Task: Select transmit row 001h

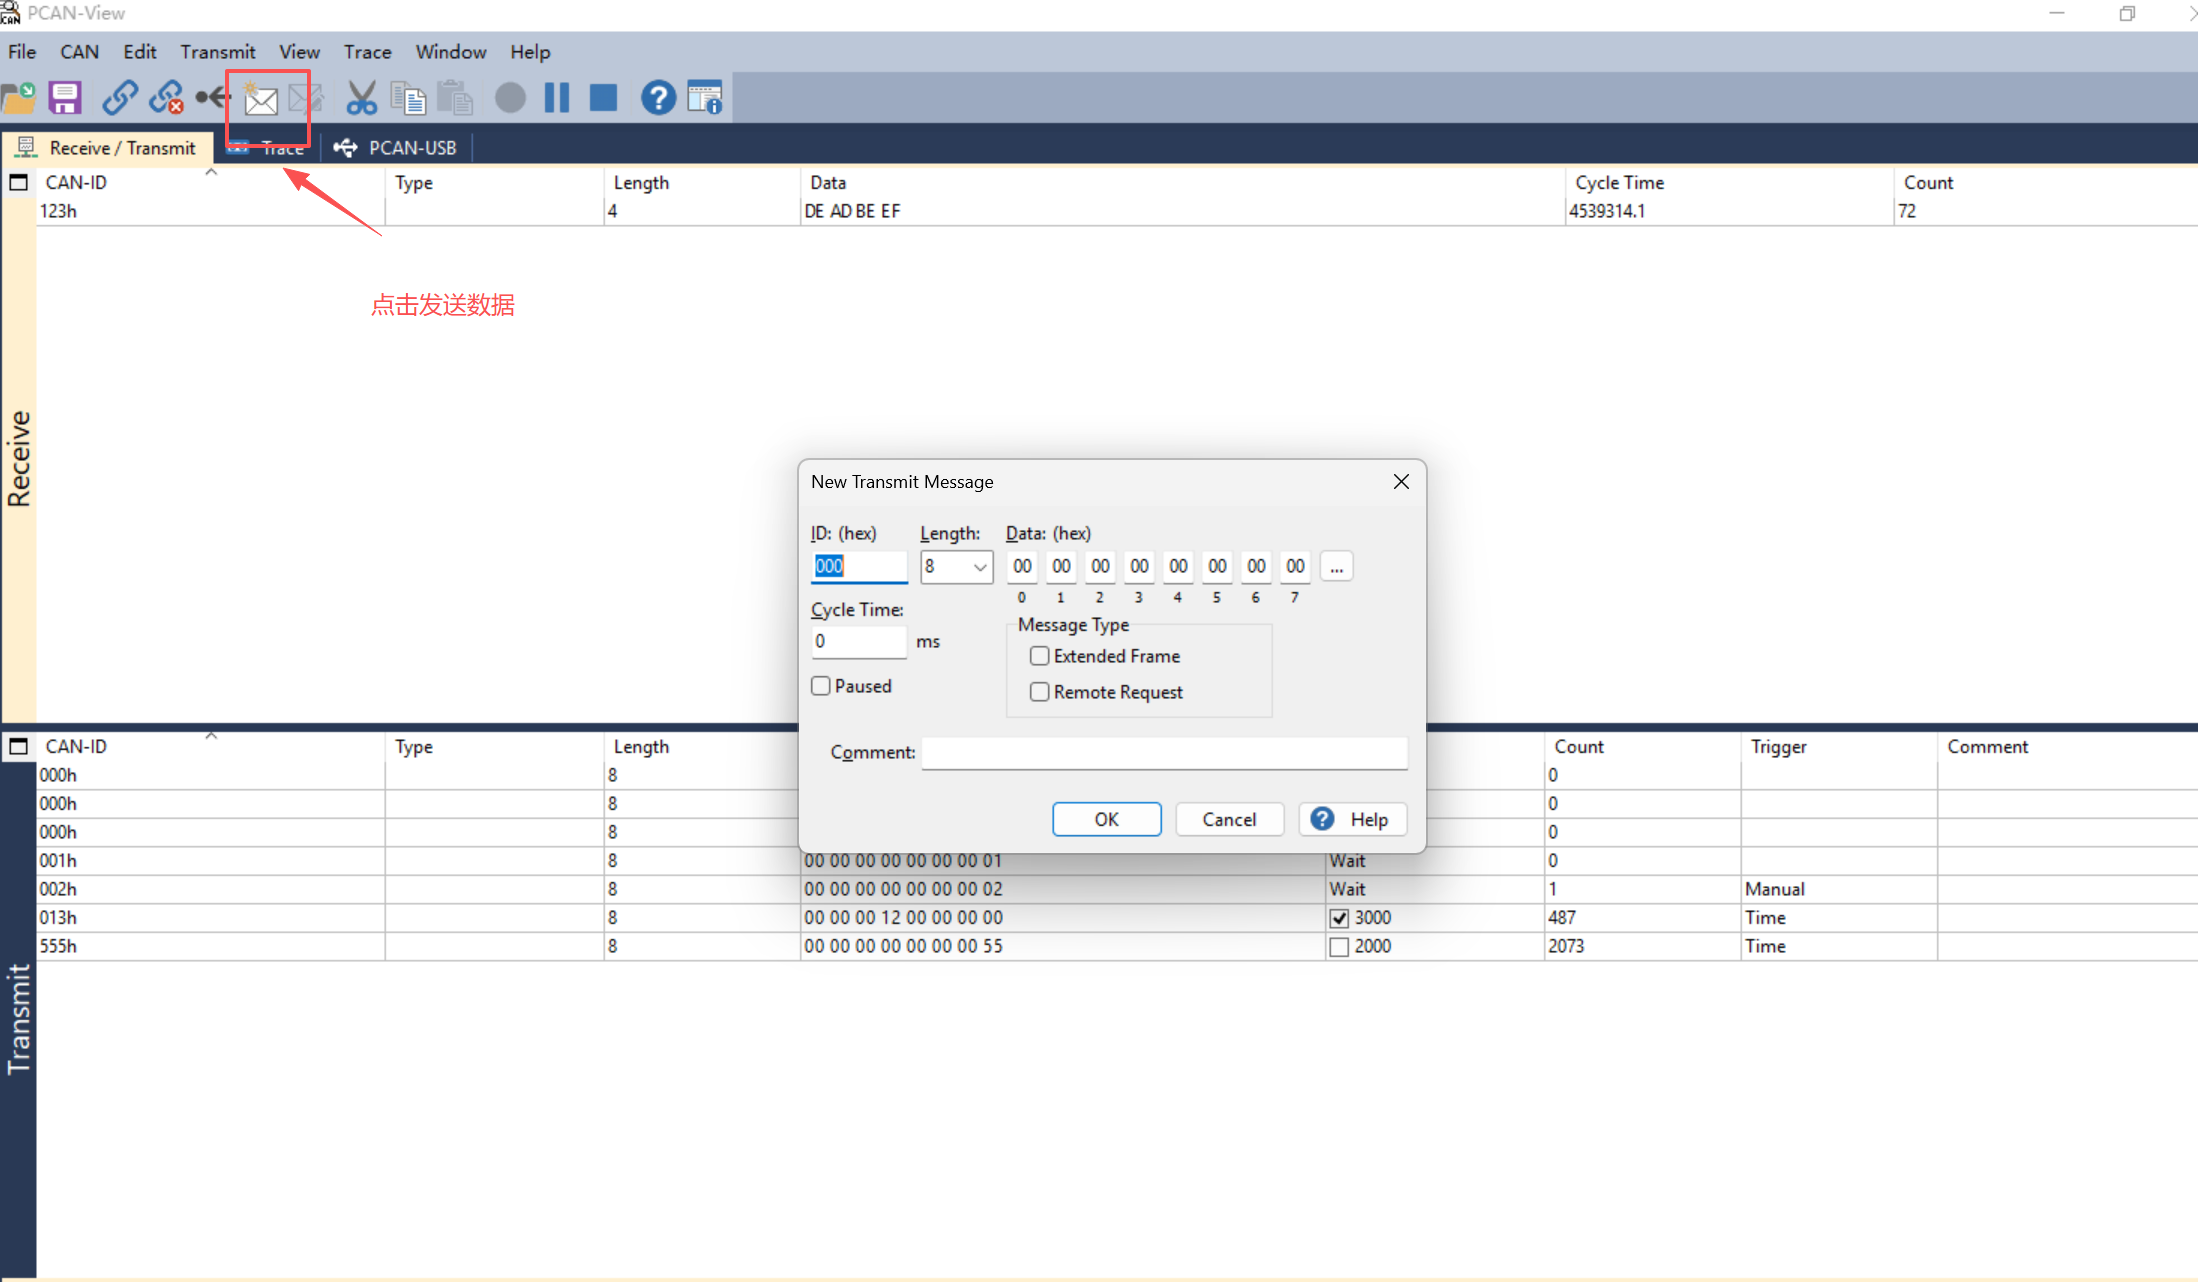Action: pyautogui.click(x=1117, y=861)
